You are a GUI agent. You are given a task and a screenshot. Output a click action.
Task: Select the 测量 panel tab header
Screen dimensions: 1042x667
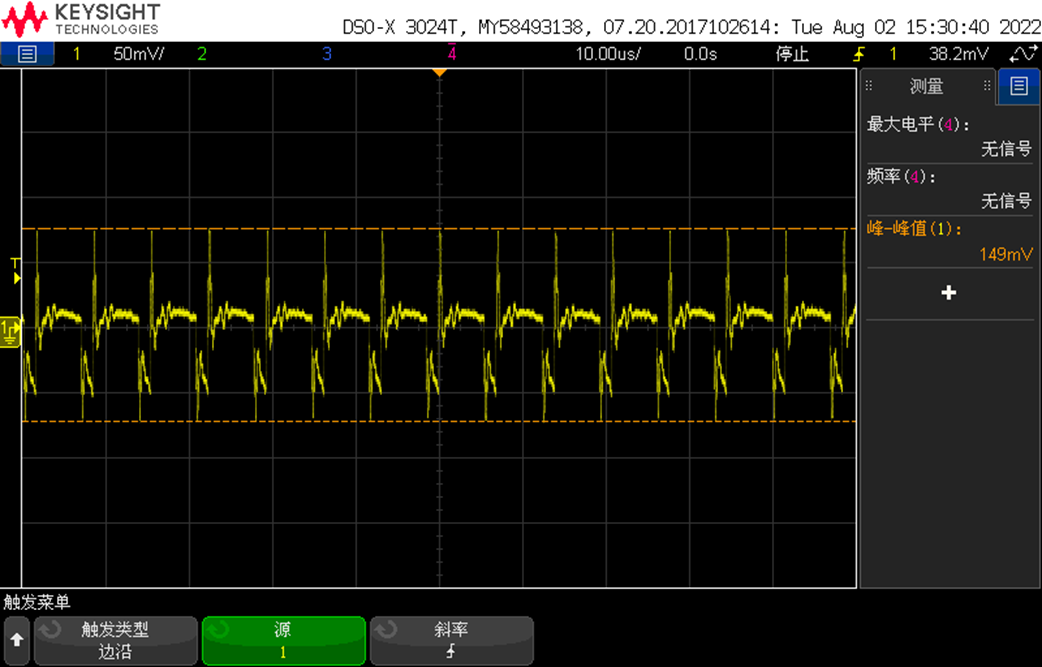[928, 86]
